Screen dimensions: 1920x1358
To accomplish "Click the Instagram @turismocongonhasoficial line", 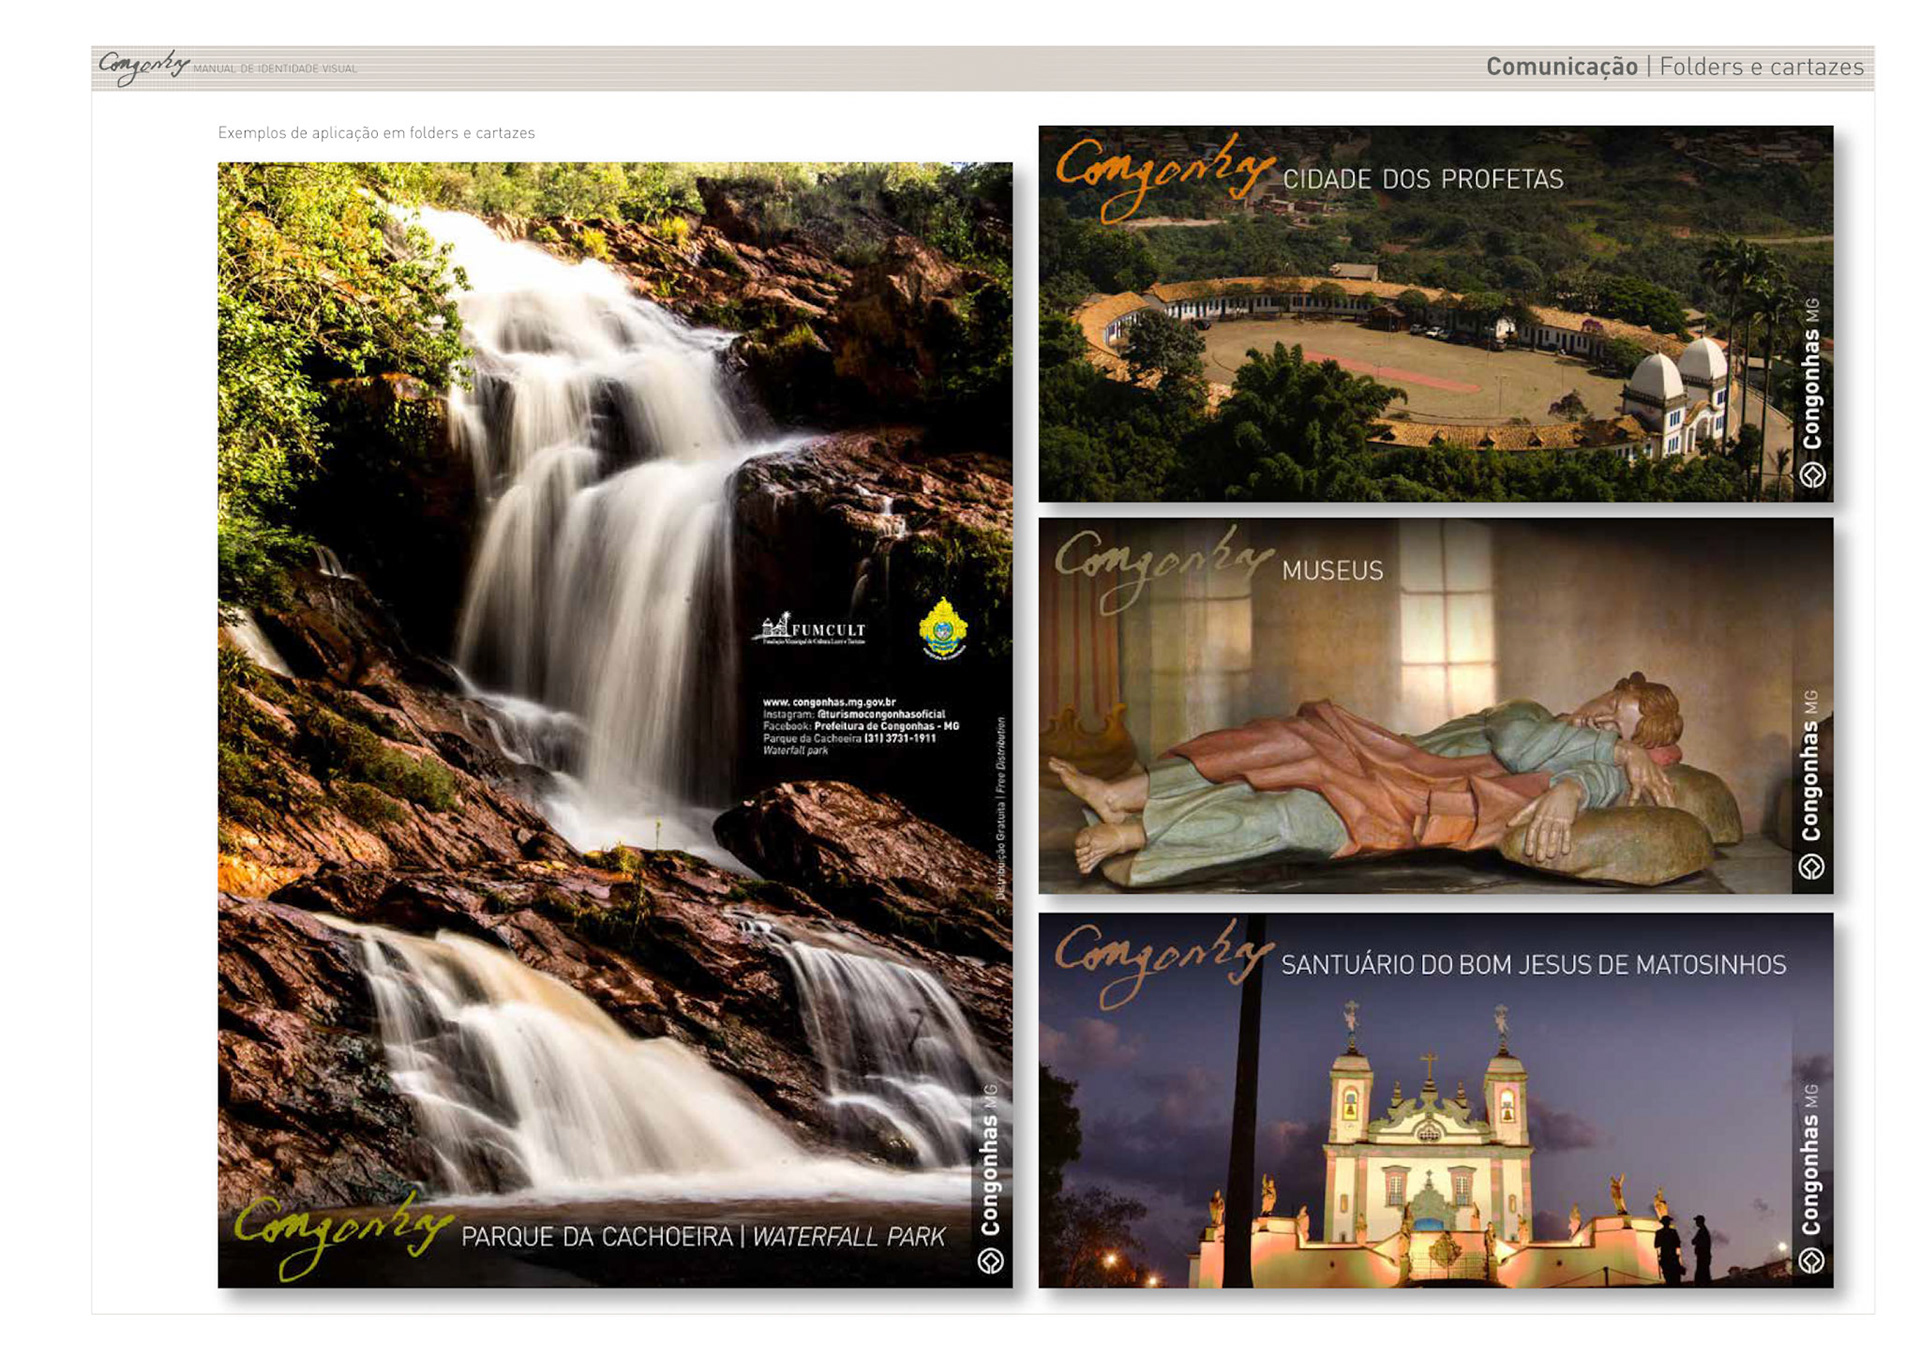I will pyautogui.click(x=854, y=715).
